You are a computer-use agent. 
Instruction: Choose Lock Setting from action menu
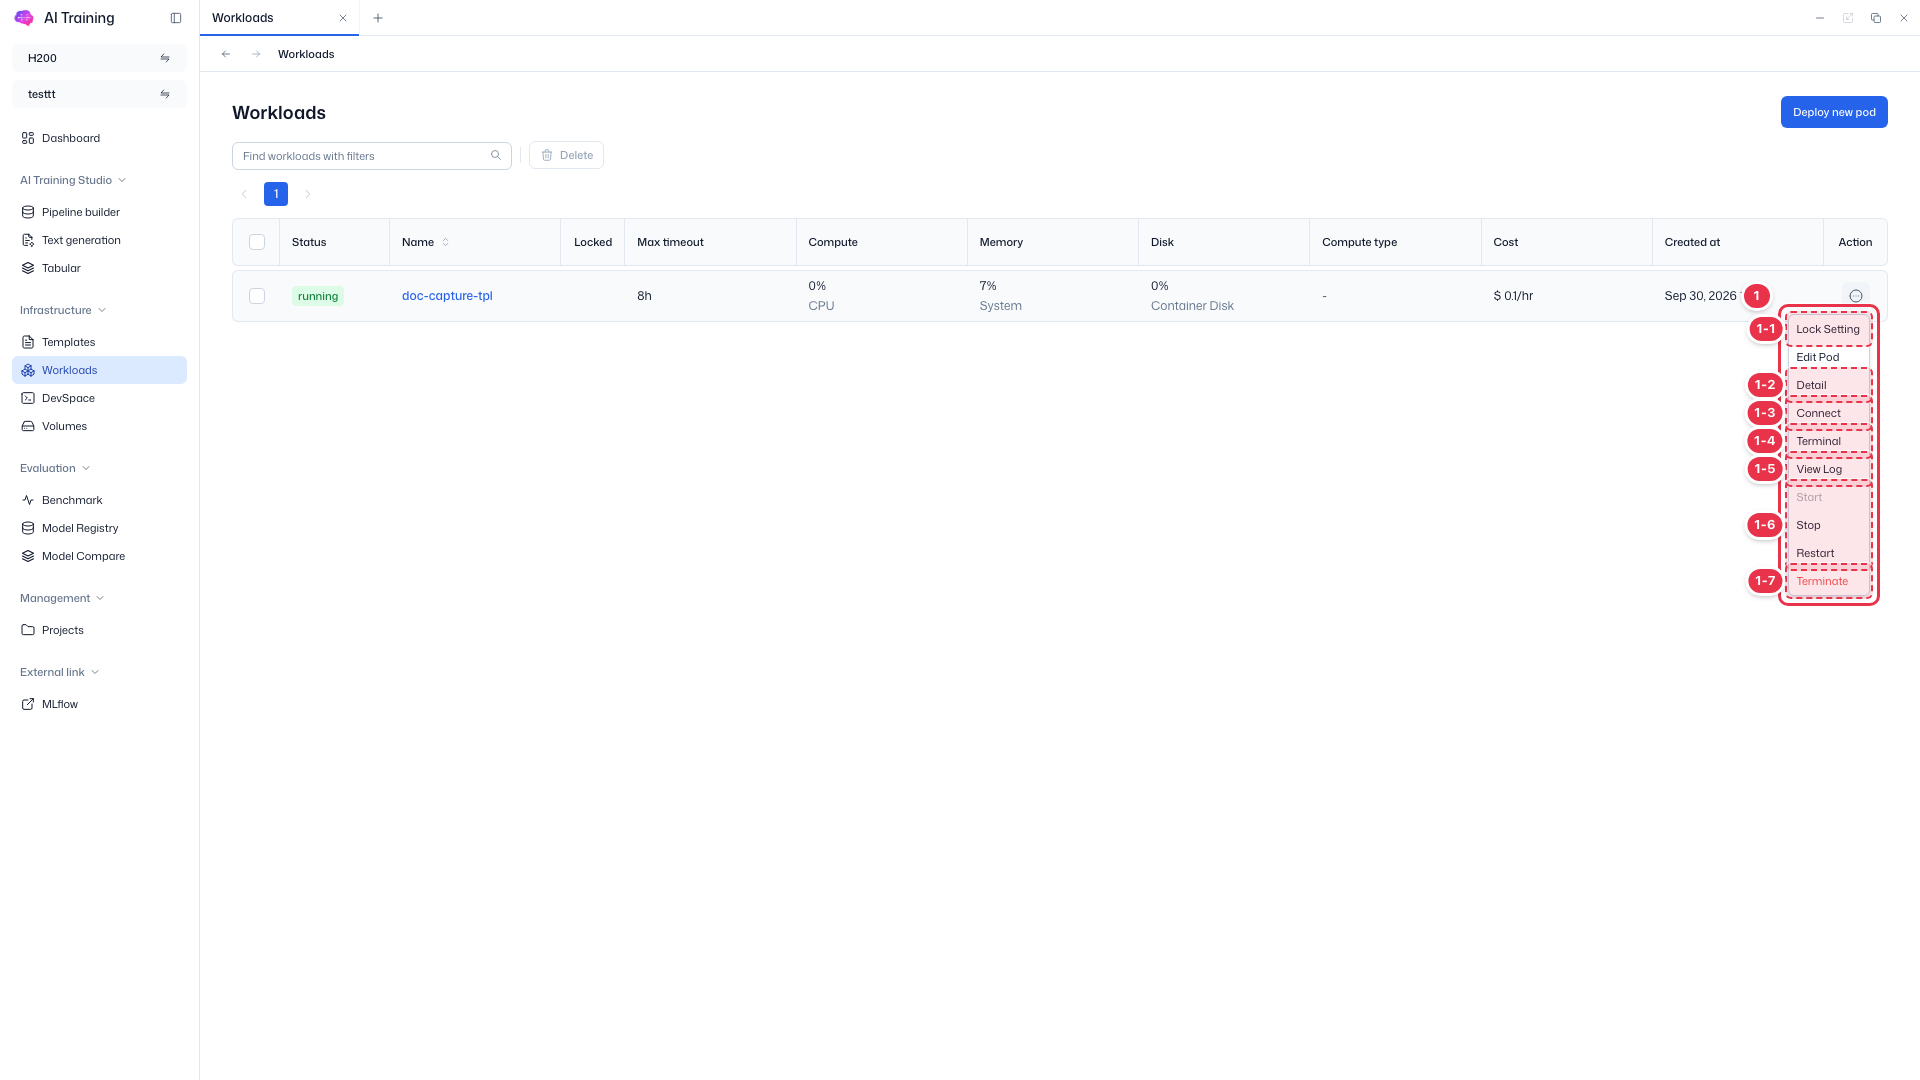click(1828, 329)
